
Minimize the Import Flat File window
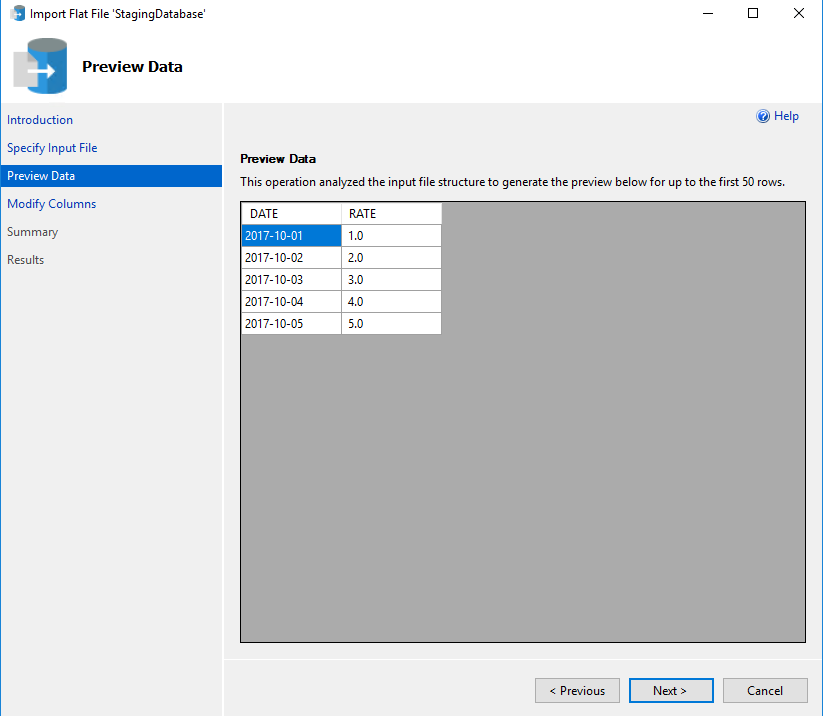click(708, 13)
